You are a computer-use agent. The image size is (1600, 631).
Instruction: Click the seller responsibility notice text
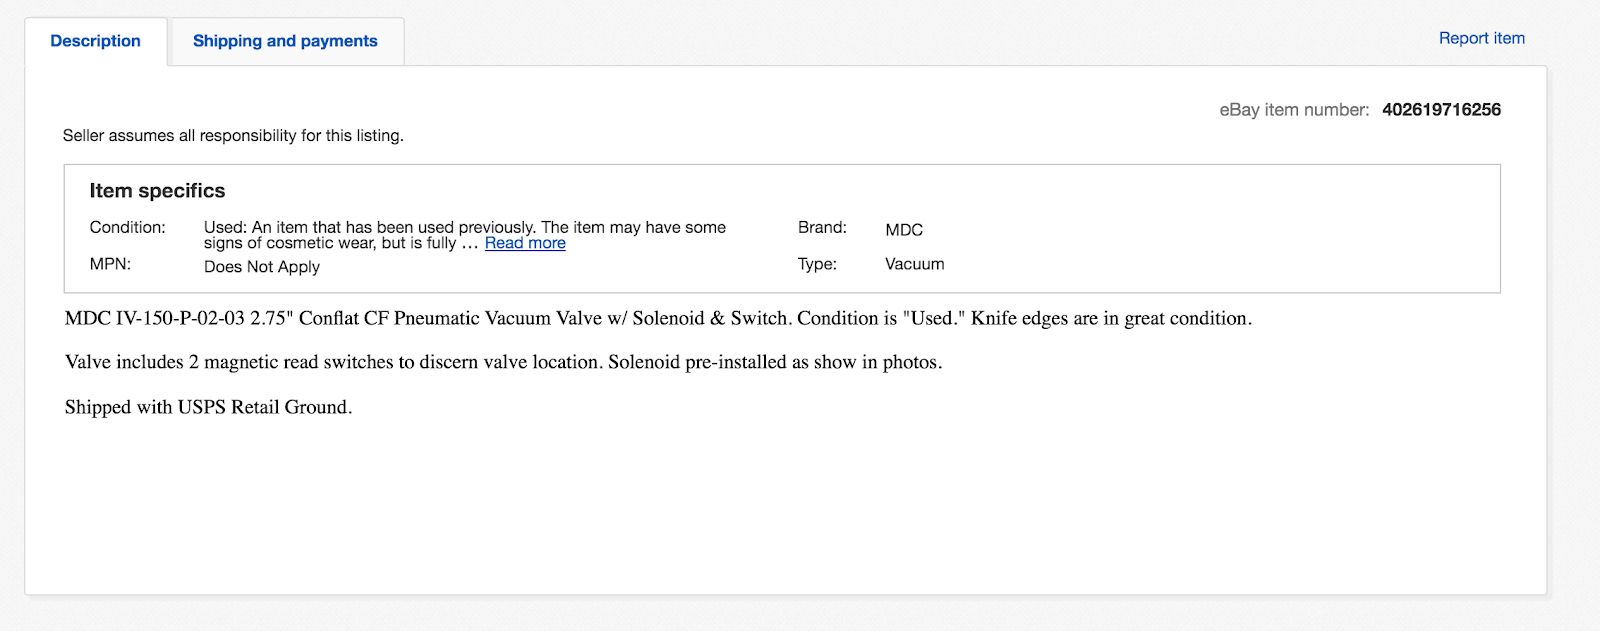(x=233, y=136)
